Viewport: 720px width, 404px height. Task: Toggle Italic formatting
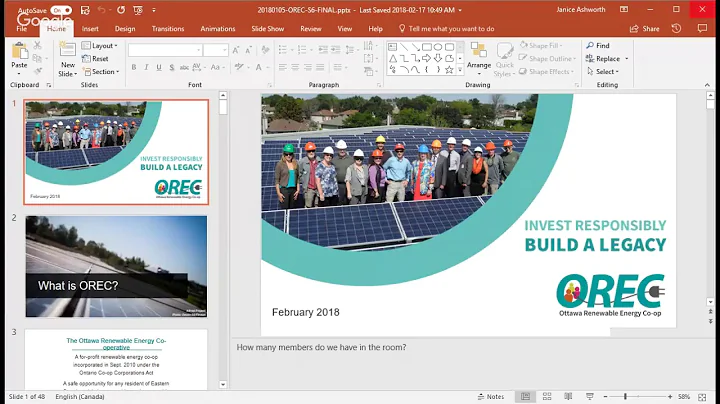[x=146, y=67]
